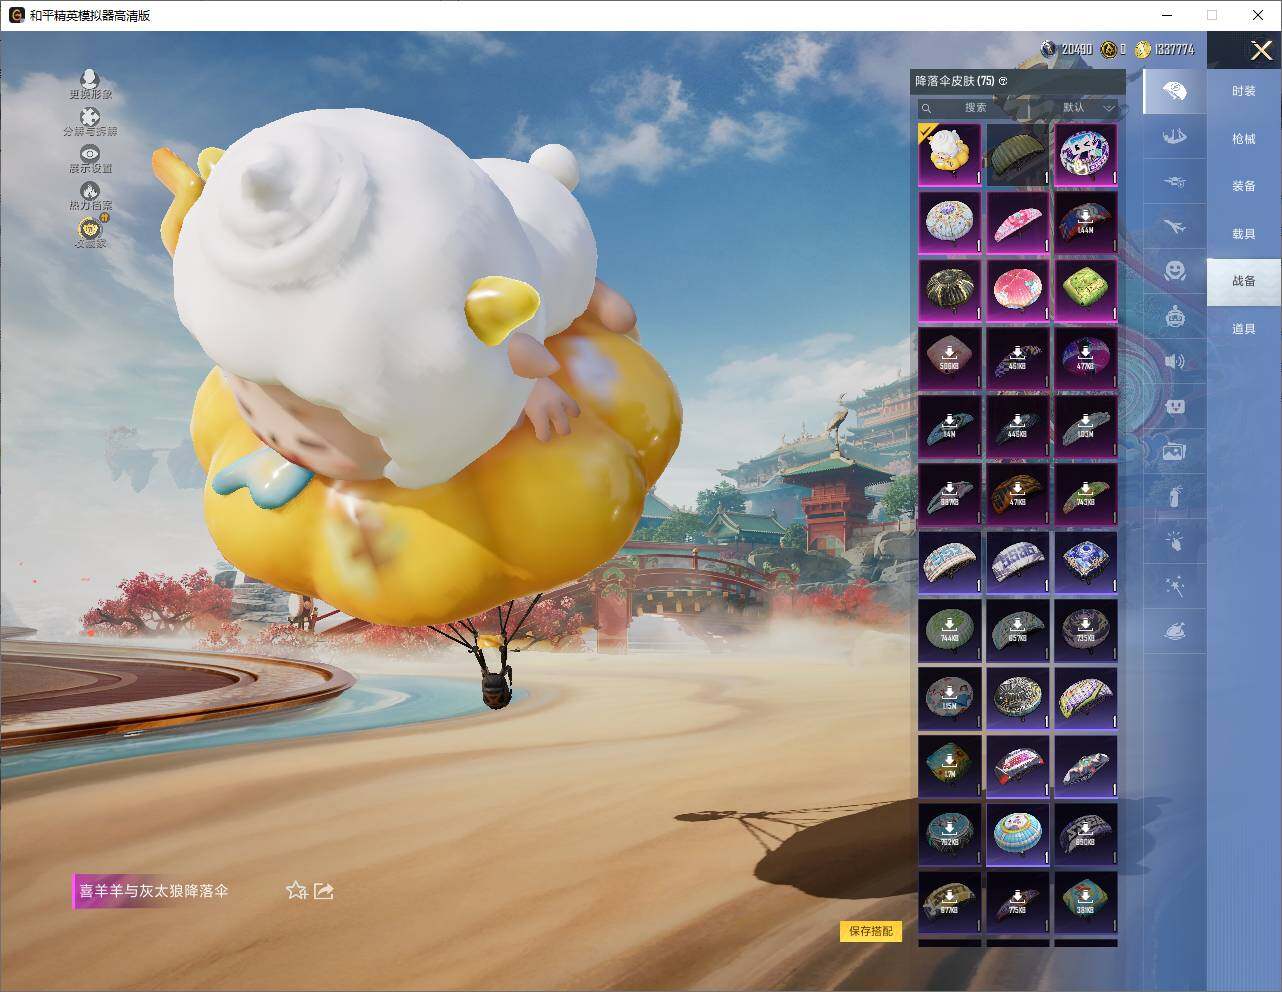Image resolution: width=1282 pixels, height=992 pixels.
Task: Open the 更换形象 character change icon
Action: tap(90, 84)
